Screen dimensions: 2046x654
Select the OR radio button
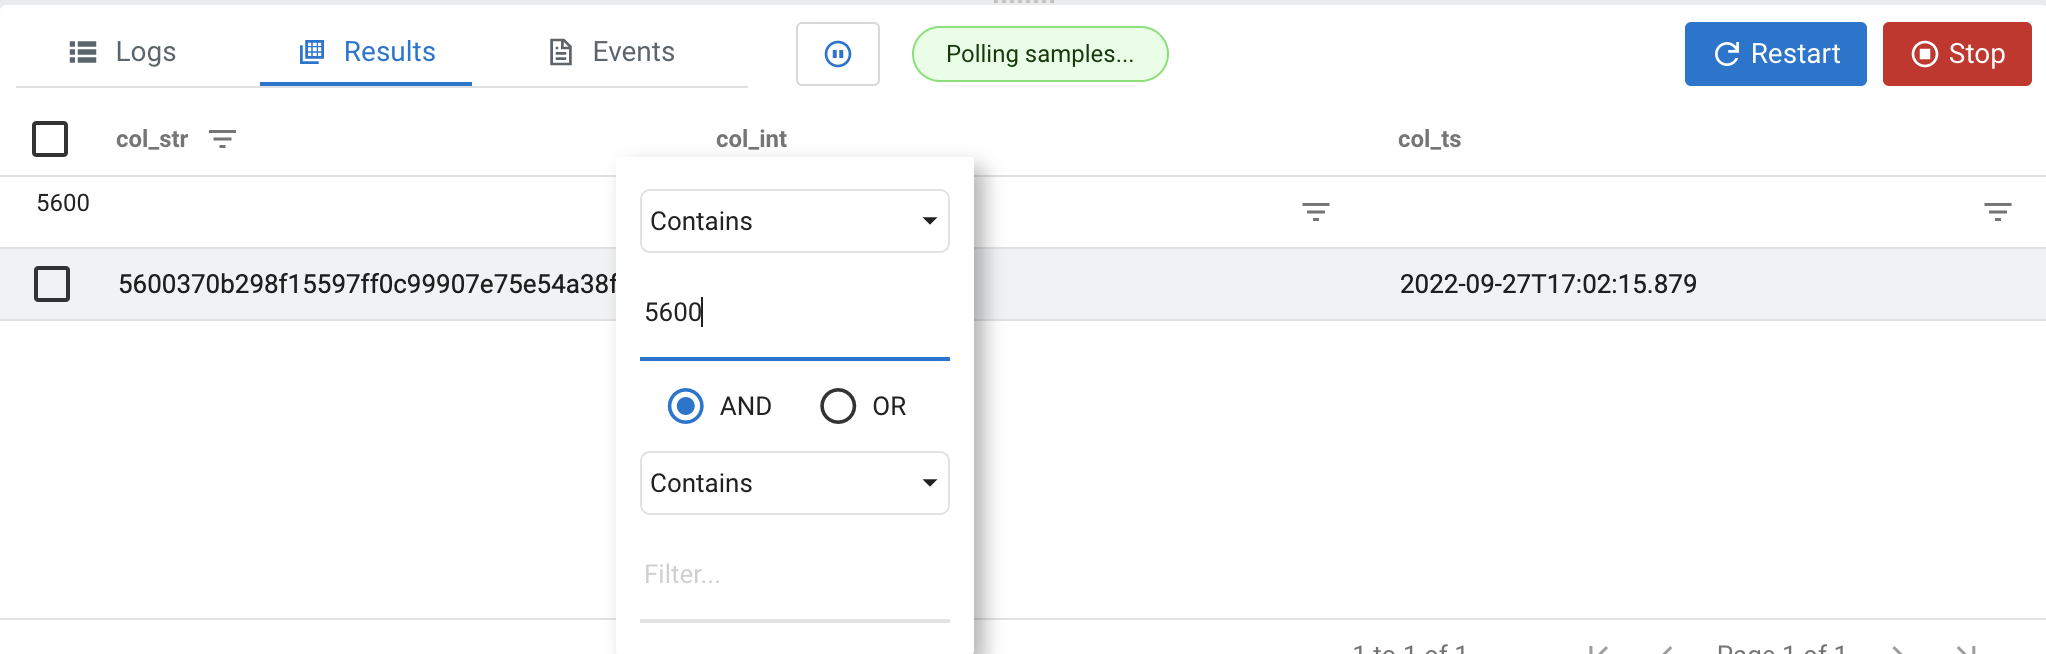tap(838, 406)
